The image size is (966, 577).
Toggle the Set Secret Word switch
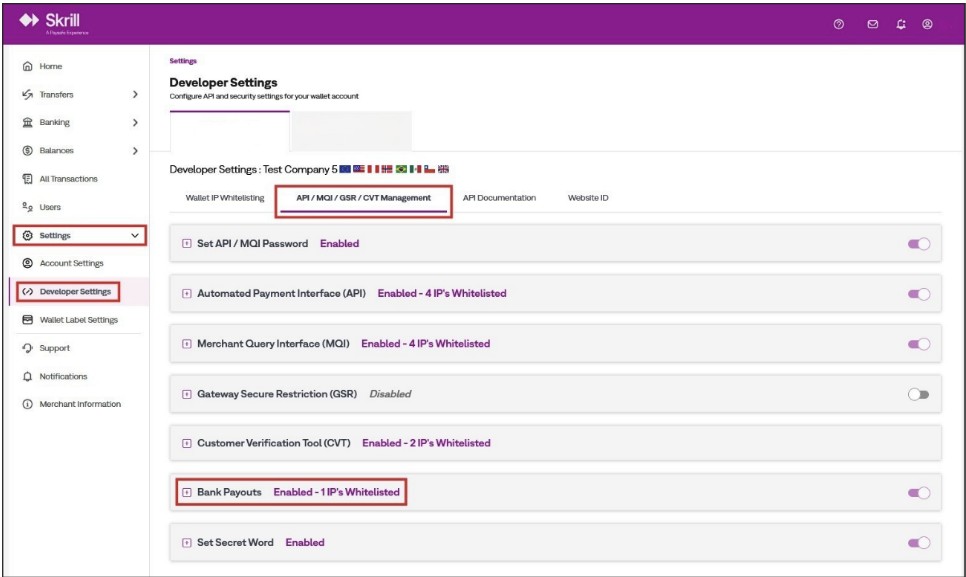(919, 543)
